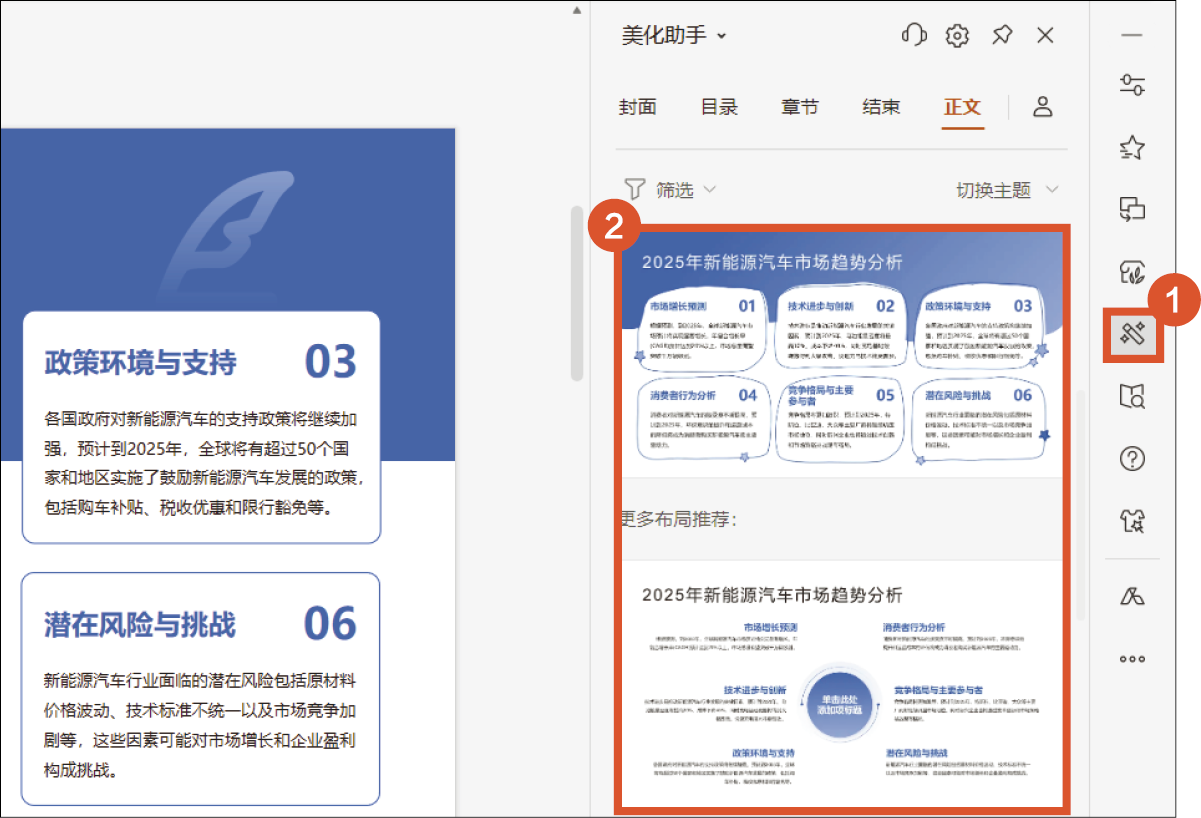This screenshot has height=818, width=1201.
Task: Select the 章节 tab
Action: point(800,107)
